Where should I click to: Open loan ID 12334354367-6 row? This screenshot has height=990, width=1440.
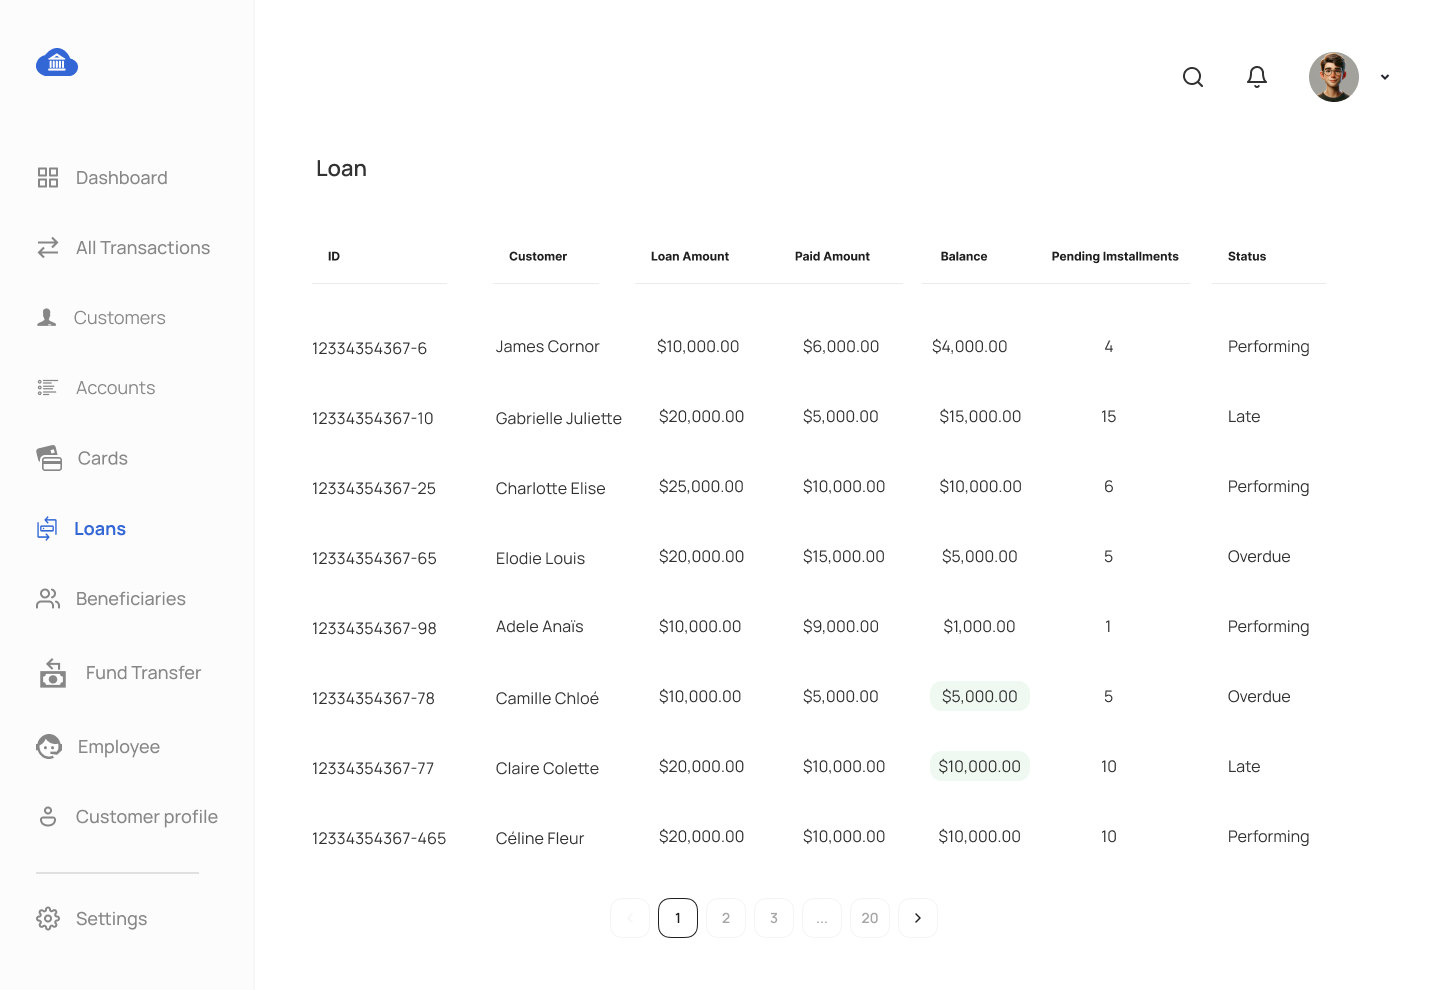point(369,348)
